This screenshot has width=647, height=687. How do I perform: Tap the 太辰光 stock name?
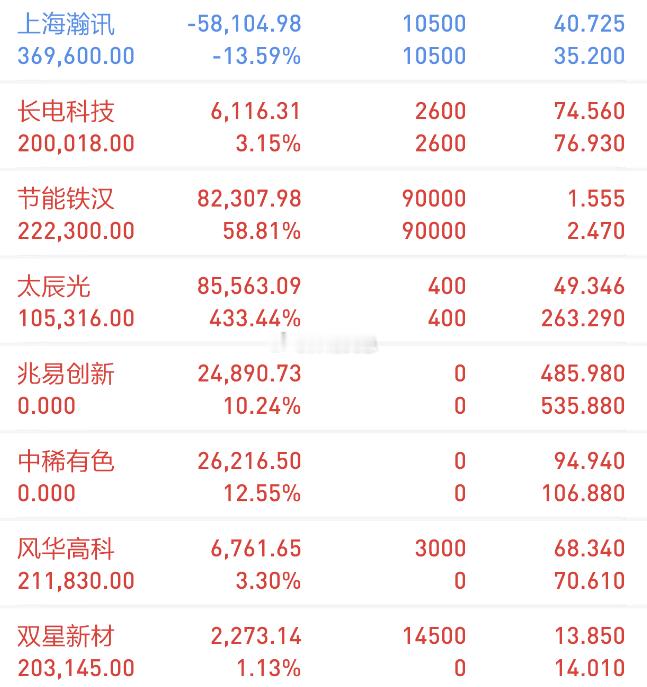(54, 287)
